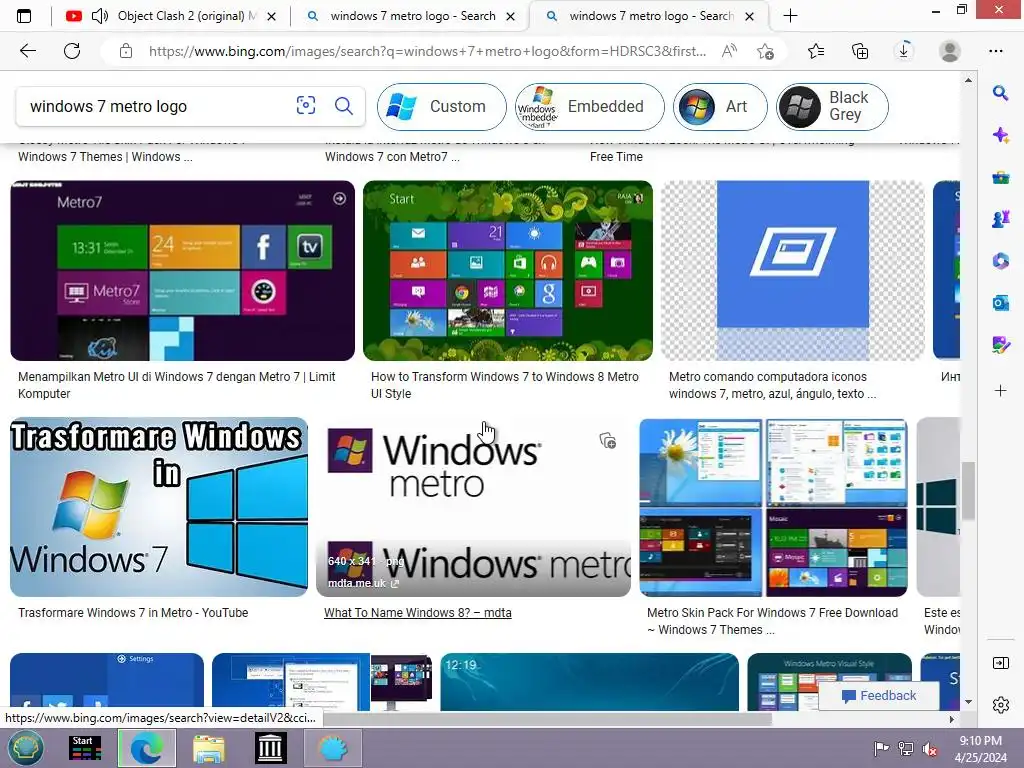View site information via the lock icon

(126, 51)
